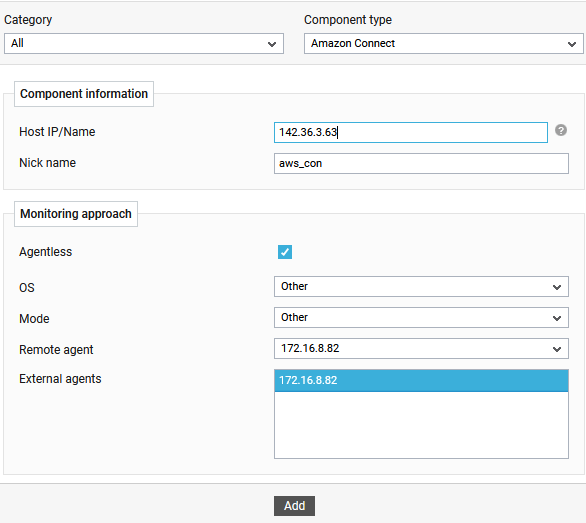Click empty area in External agents listbox
This screenshot has height=523, width=586.
421,425
